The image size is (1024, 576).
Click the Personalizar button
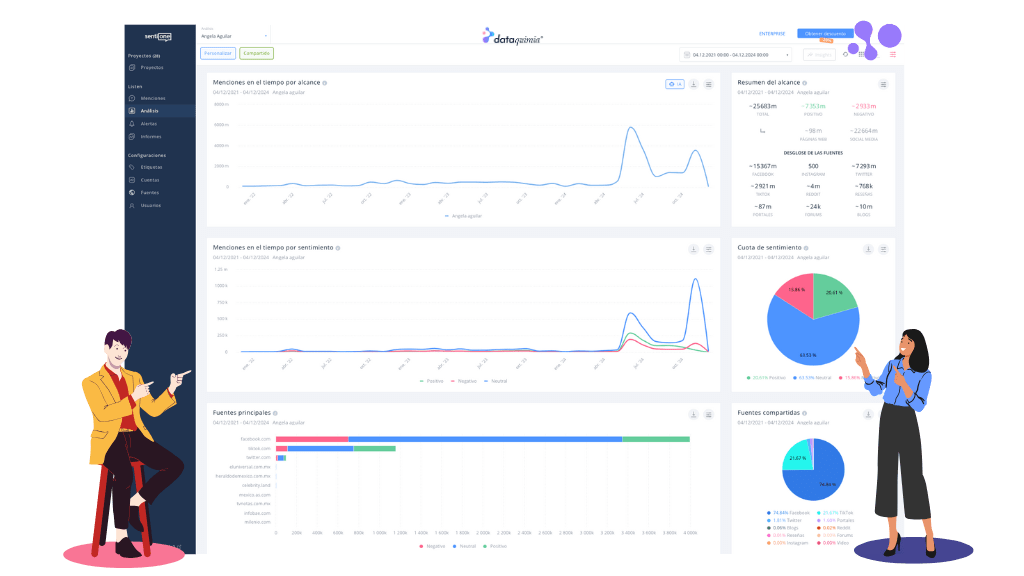(217, 53)
